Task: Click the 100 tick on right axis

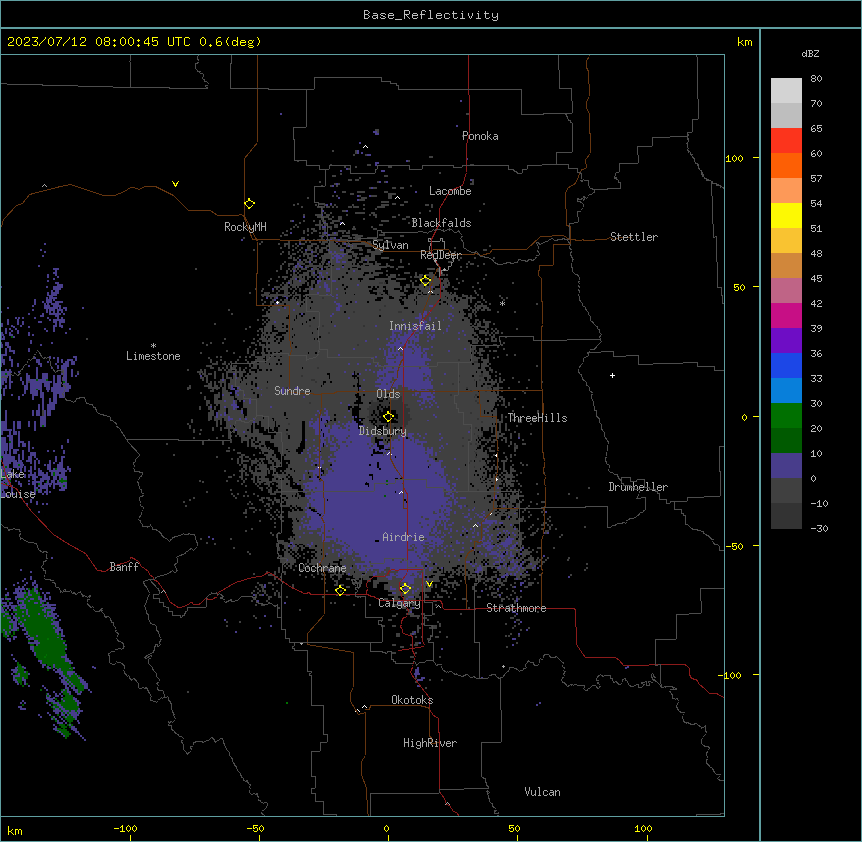Action: pyautogui.click(x=734, y=158)
